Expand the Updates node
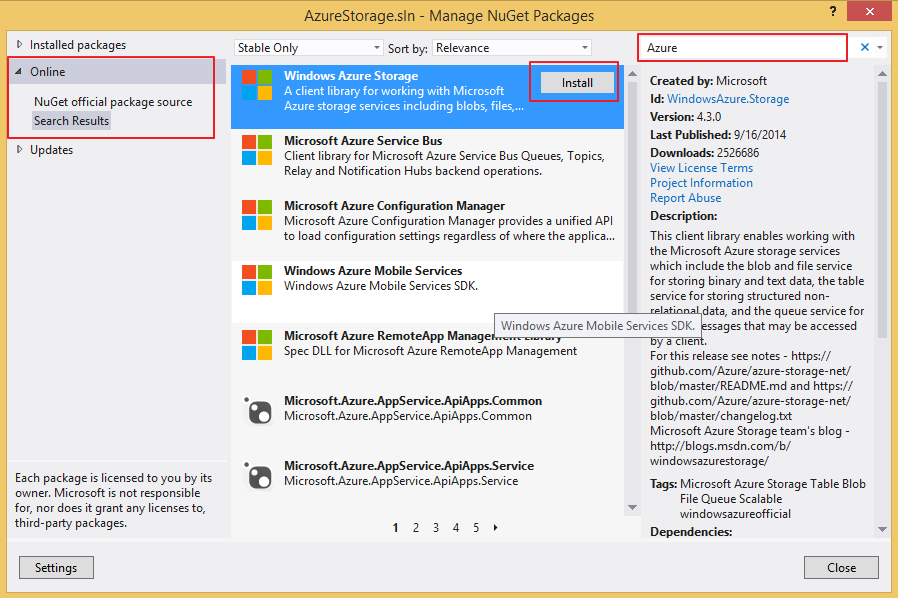This screenshot has width=898, height=598. (19, 150)
